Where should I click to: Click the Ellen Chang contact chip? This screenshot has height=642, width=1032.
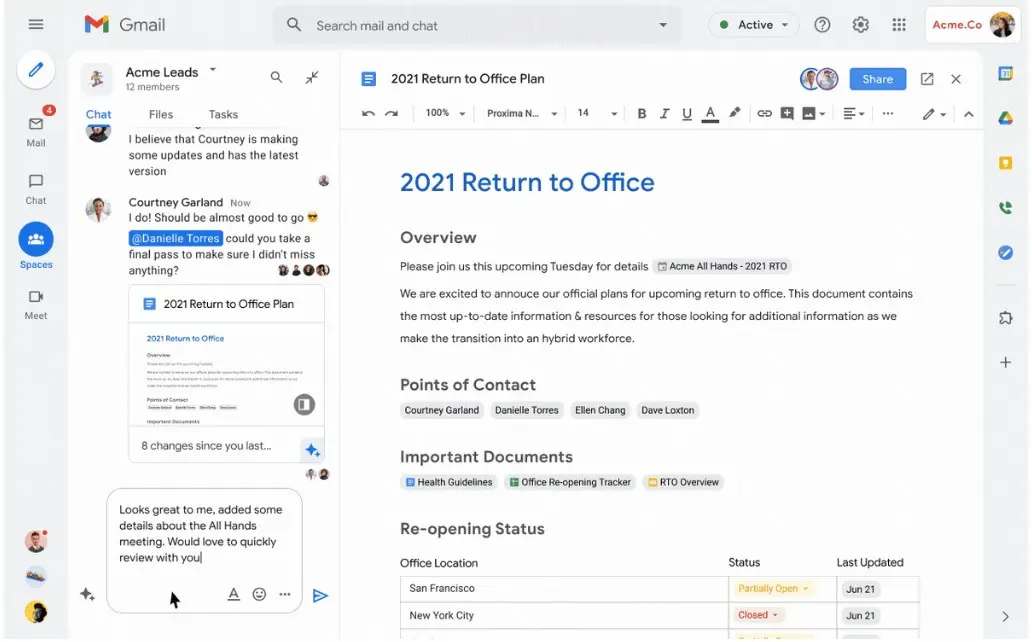coord(600,410)
